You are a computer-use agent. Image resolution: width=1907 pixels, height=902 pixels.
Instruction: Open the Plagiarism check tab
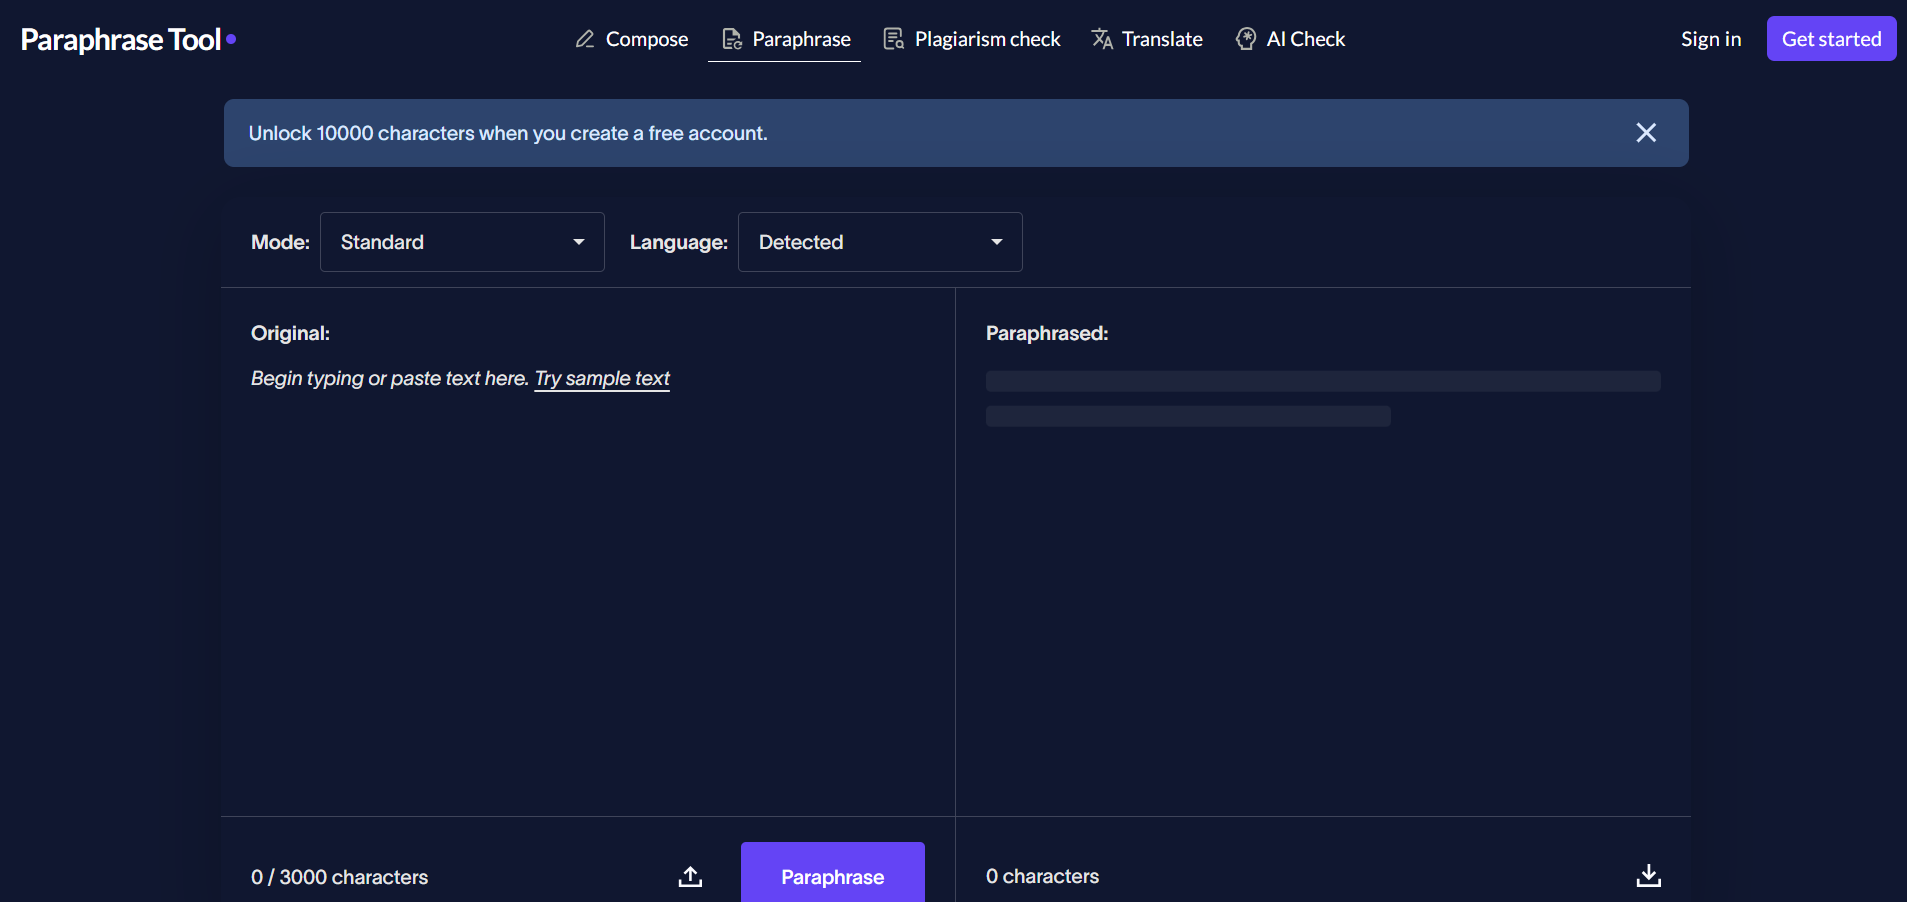(987, 39)
